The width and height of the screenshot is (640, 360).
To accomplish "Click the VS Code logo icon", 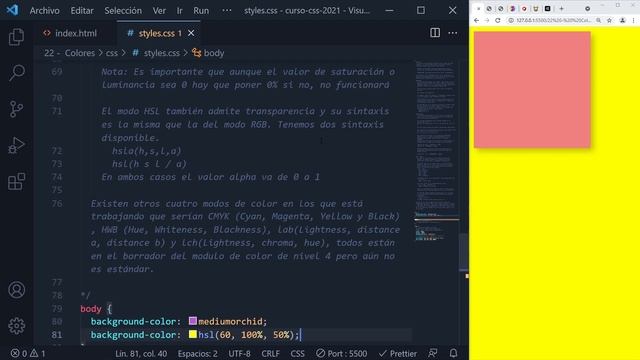I will pyautogui.click(x=12, y=10).
